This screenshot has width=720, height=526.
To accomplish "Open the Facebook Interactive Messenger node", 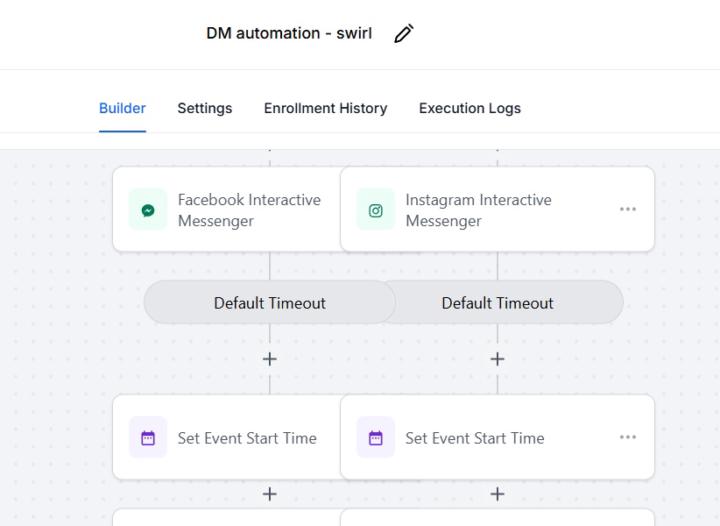I will (249, 210).
